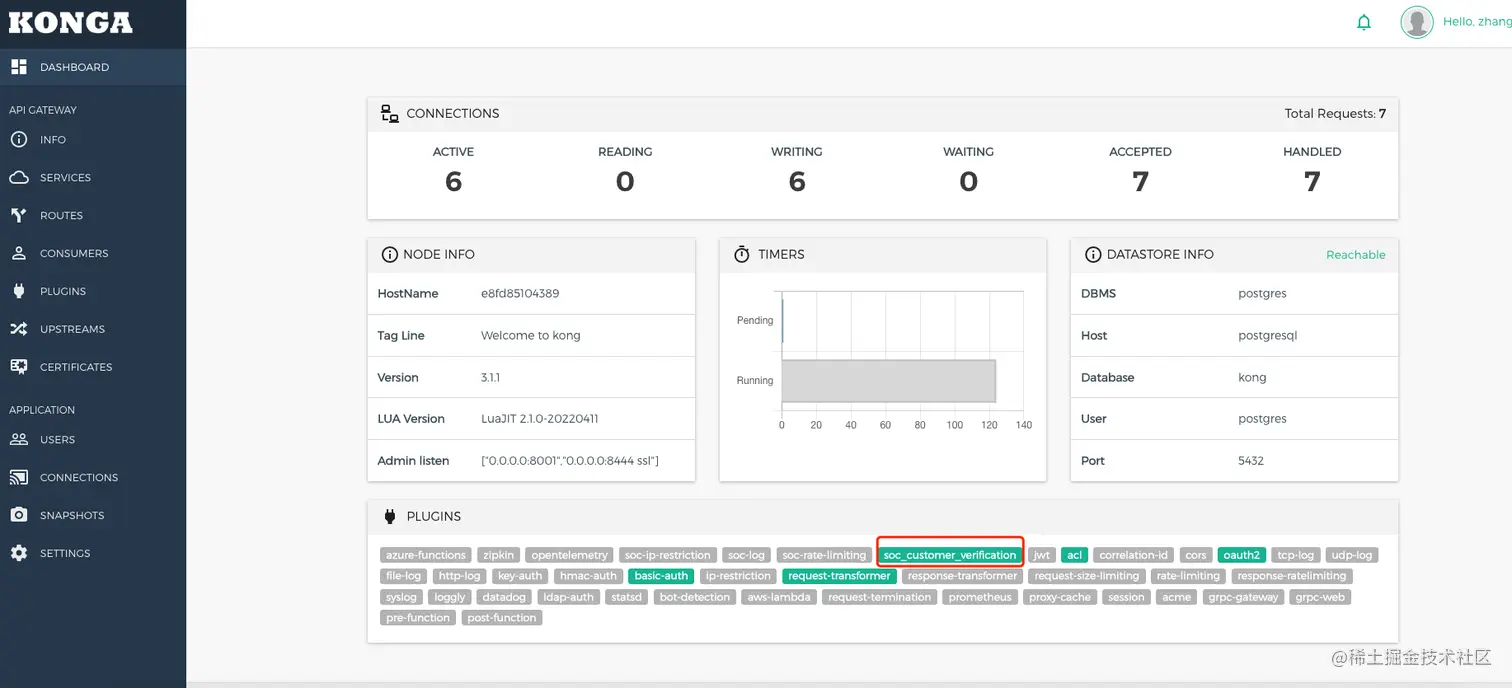The height and width of the screenshot is (688, 1512).
Task: Select the Services cloud icon
Action: point(18,178)
